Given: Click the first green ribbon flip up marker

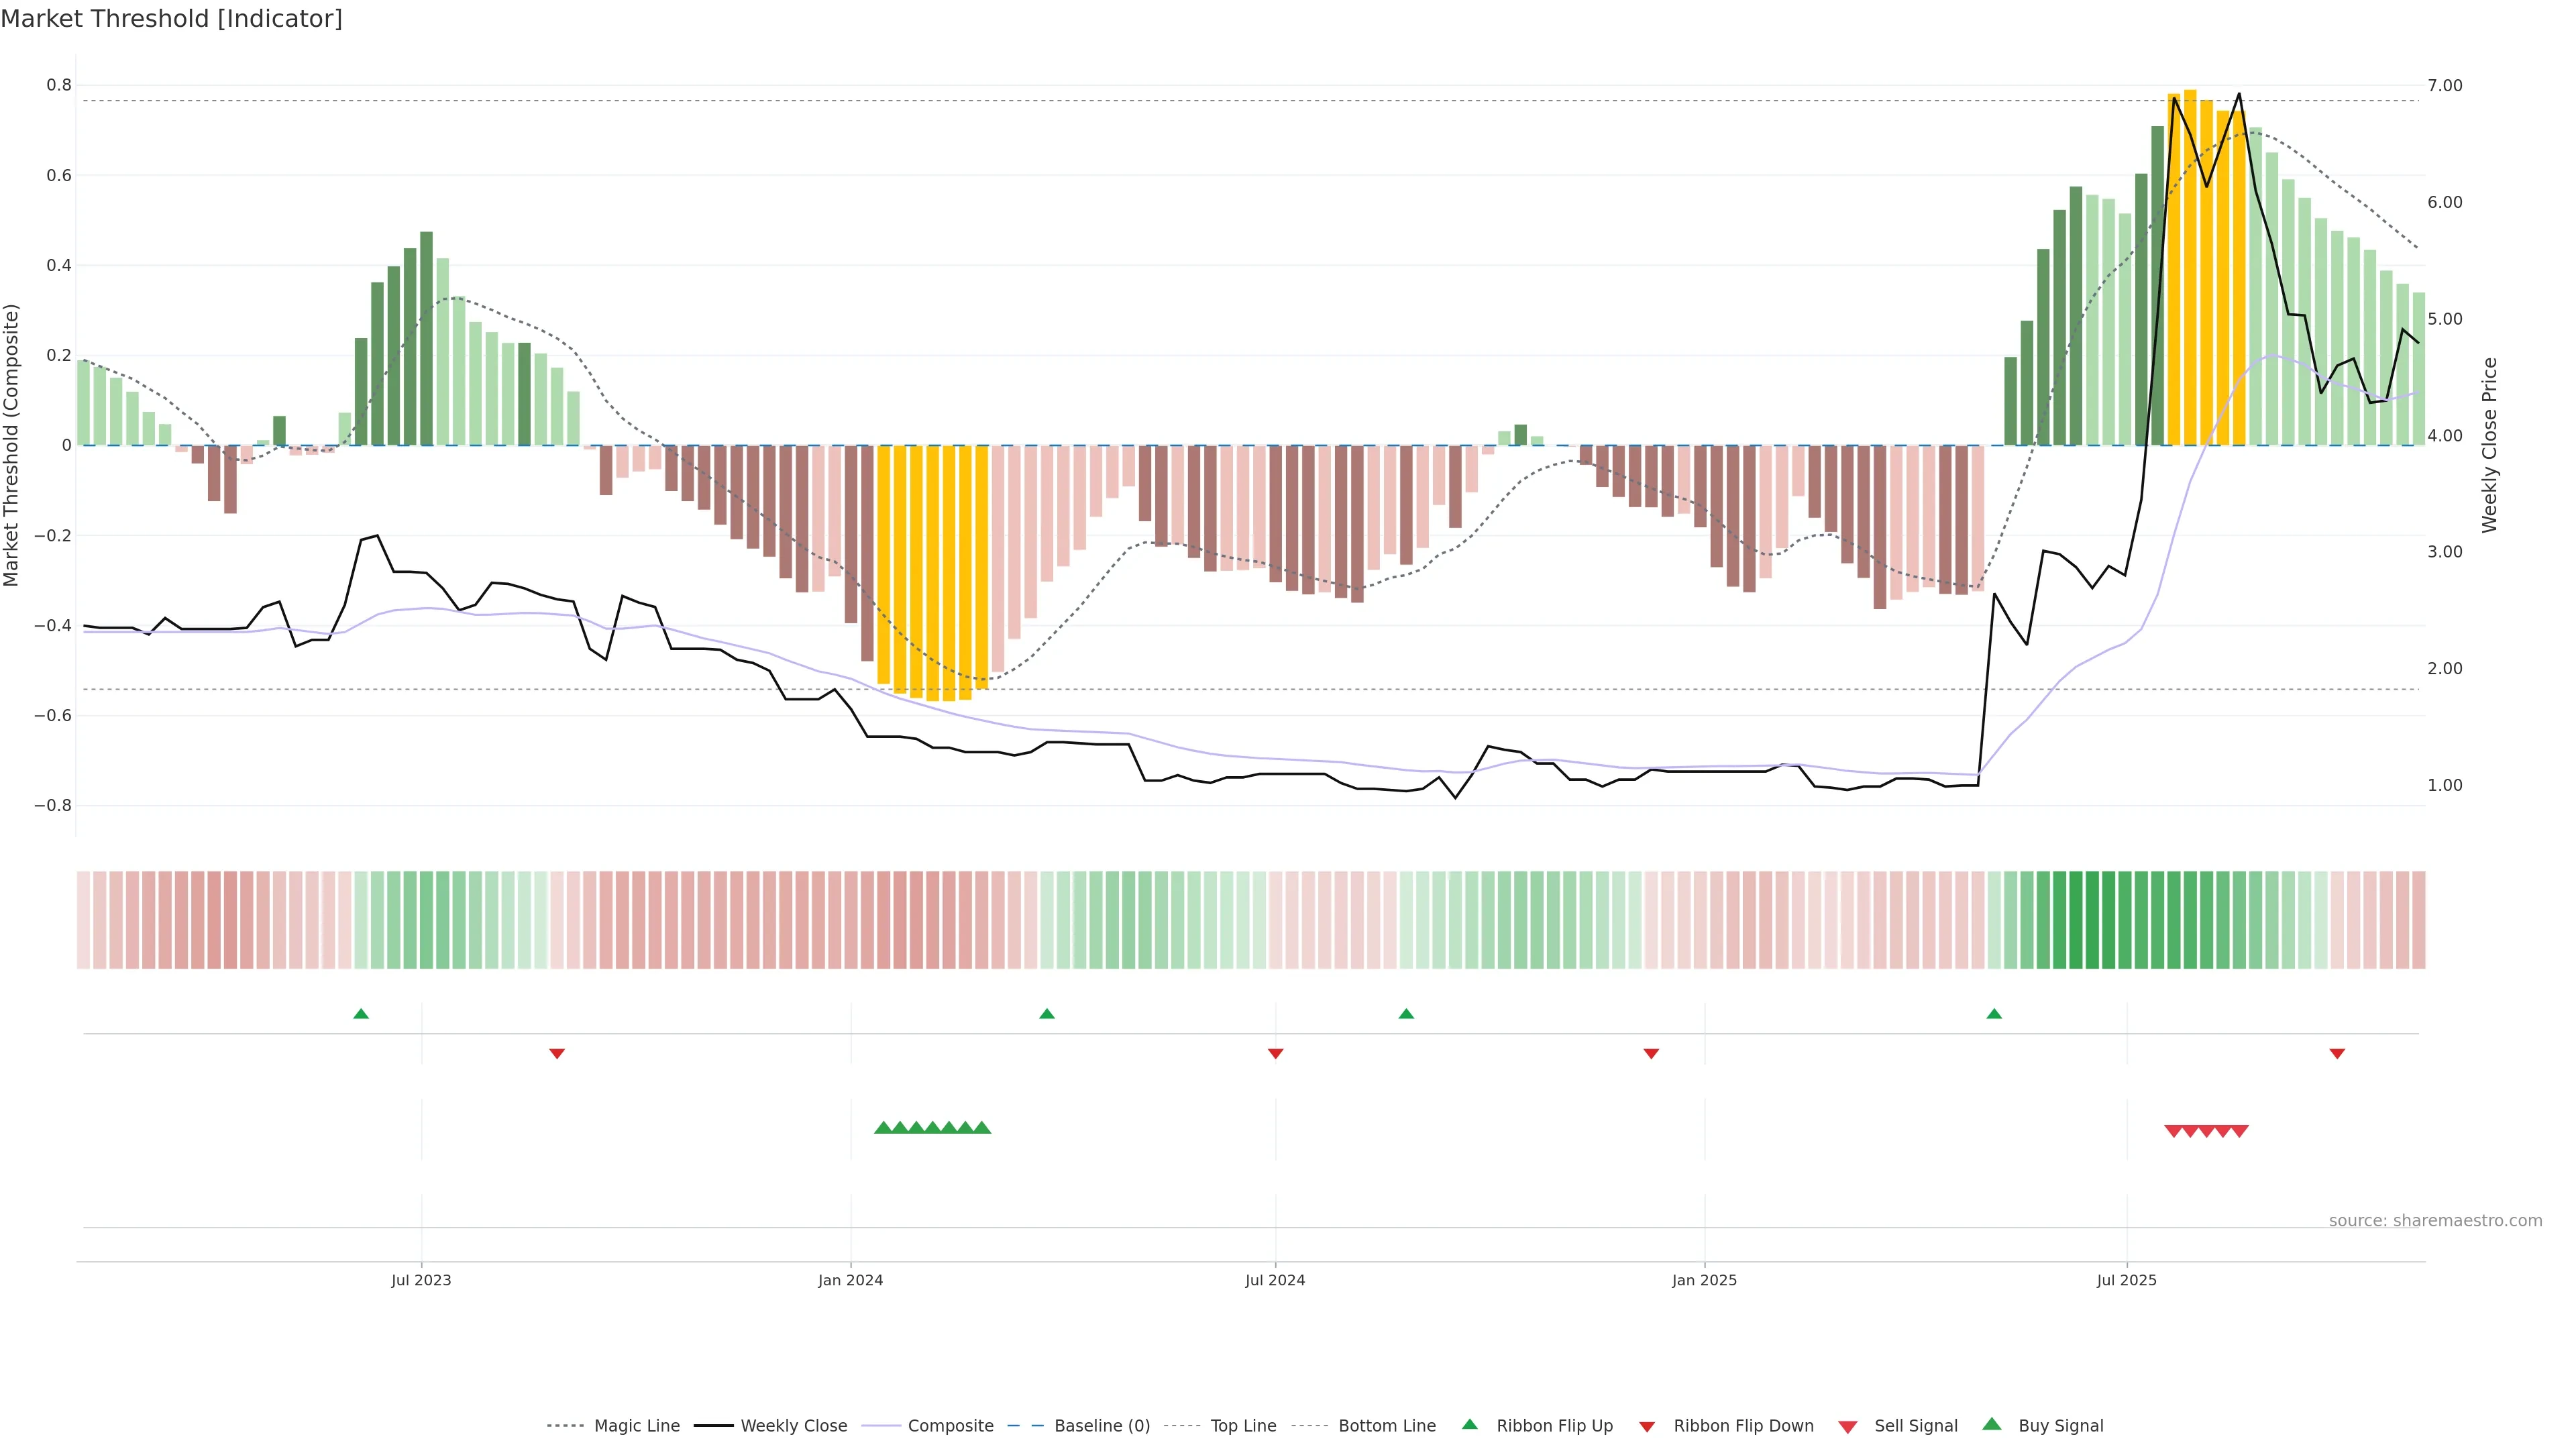Looking at the screenshot, I should 361,1014.
